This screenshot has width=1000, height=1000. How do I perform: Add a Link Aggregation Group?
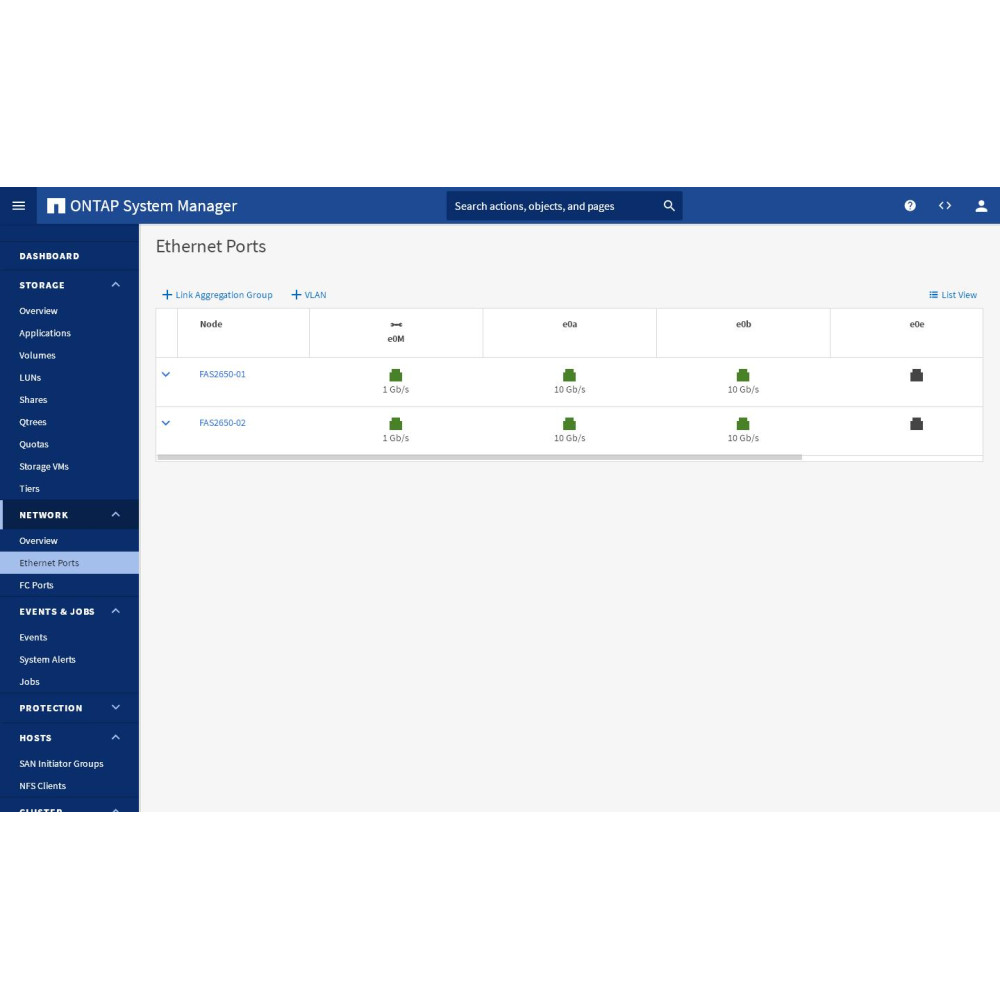(218, 295)
